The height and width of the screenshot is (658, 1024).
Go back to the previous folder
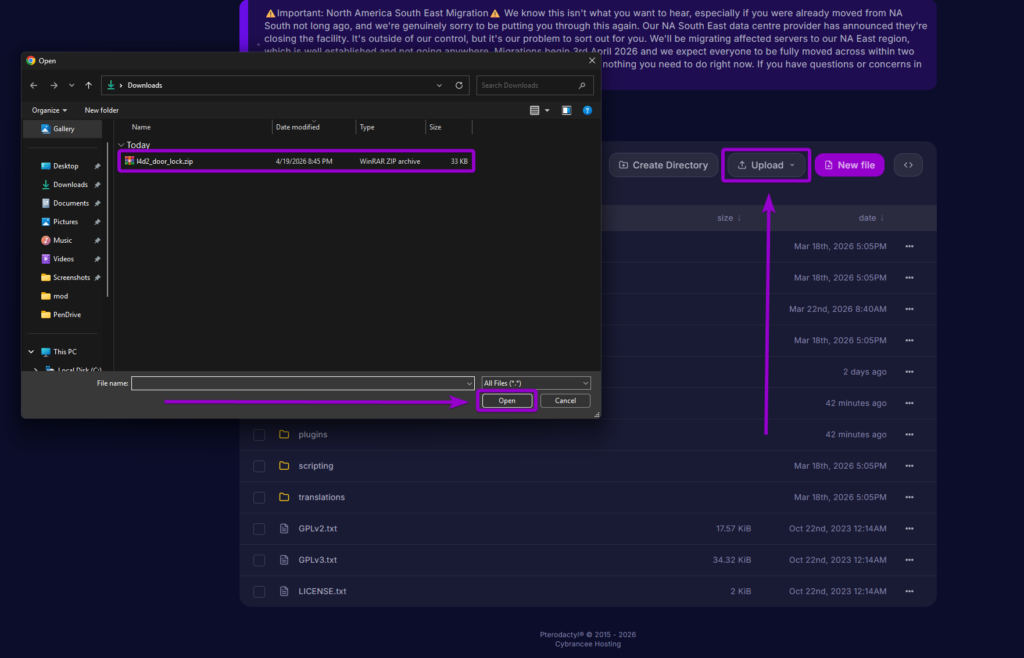pos(33,85)
